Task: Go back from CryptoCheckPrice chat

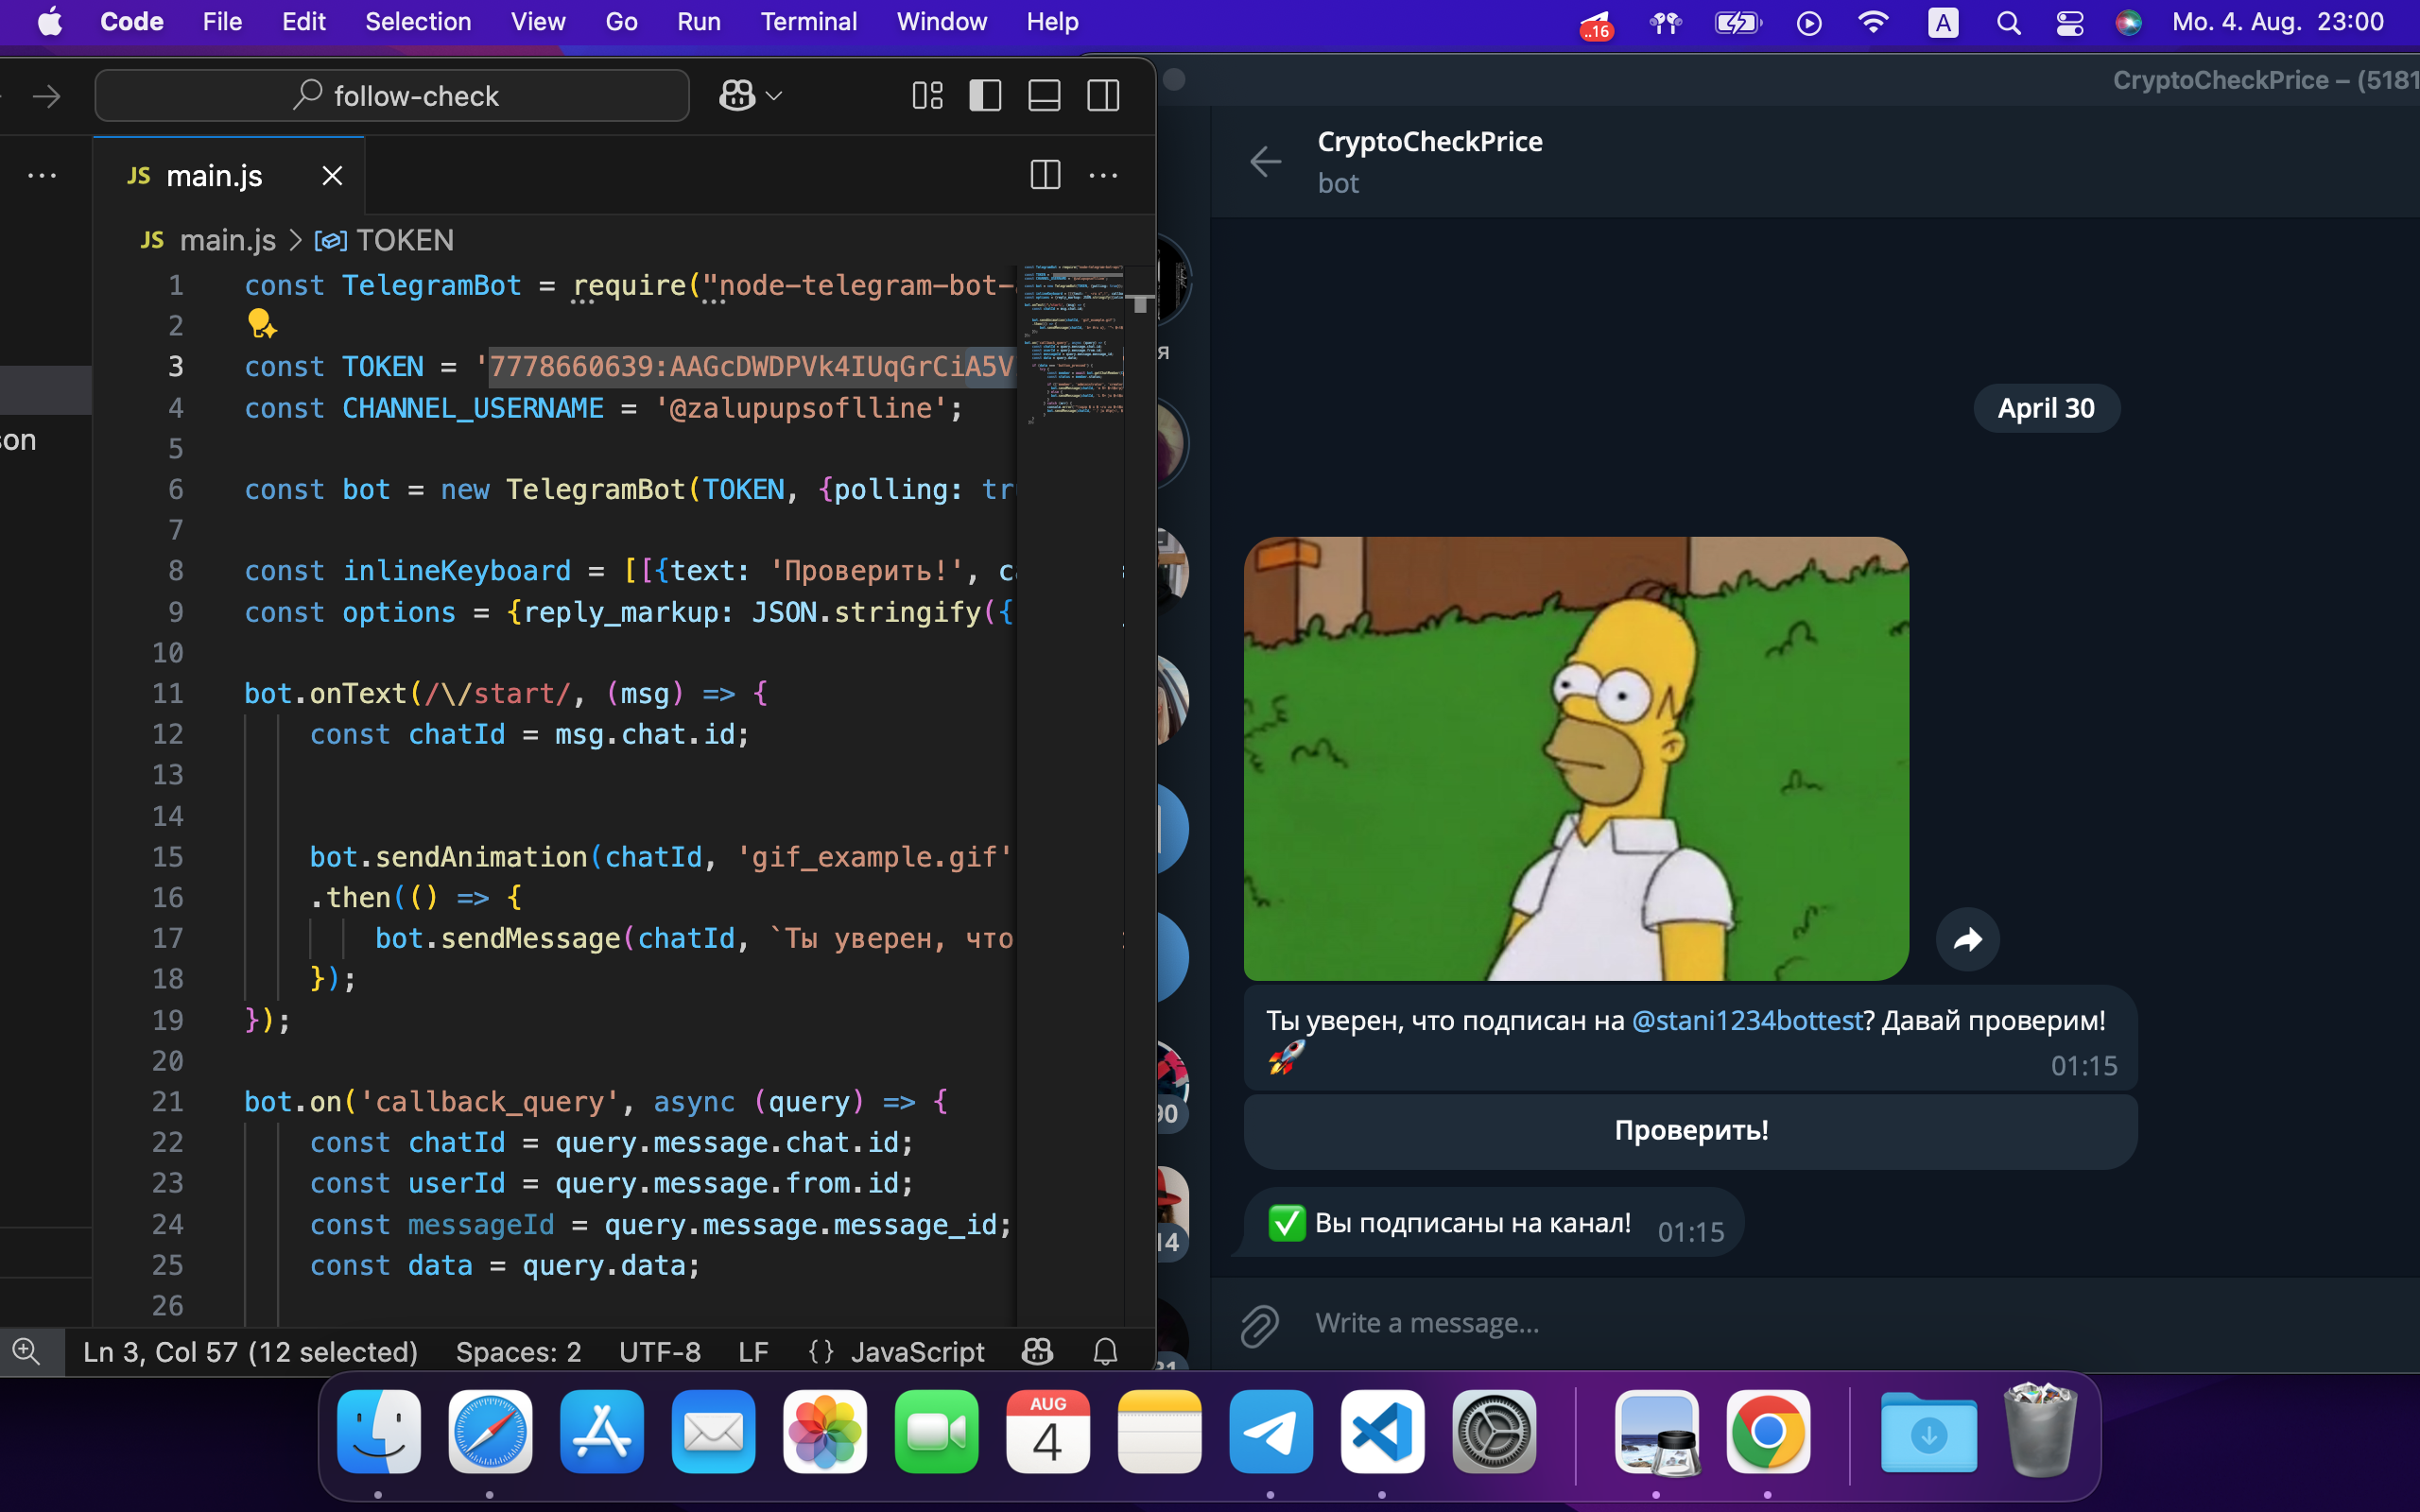Action: click(1265, 161)
